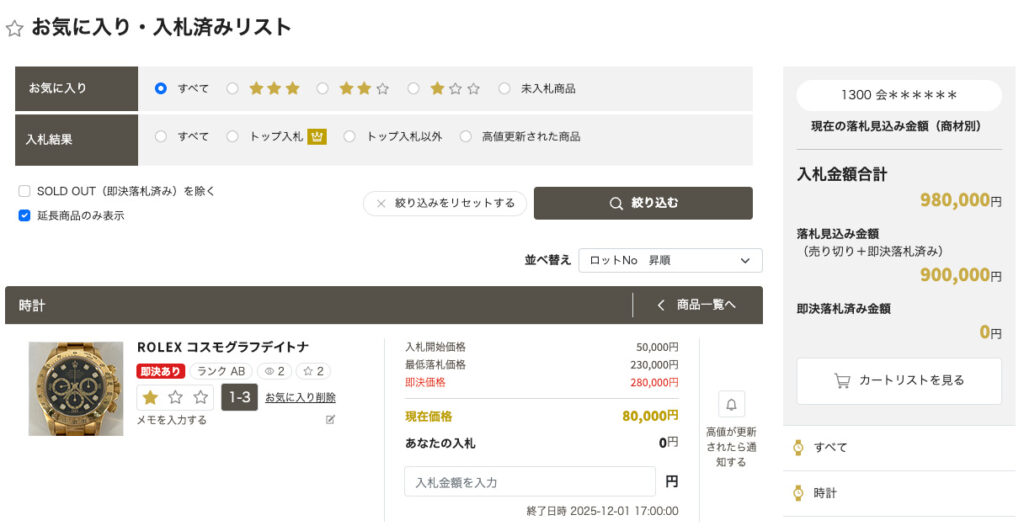The width and height of the screenshot is (1024, 531).
Task: Select 未入札商品 radio option
Action: [504, 88]
